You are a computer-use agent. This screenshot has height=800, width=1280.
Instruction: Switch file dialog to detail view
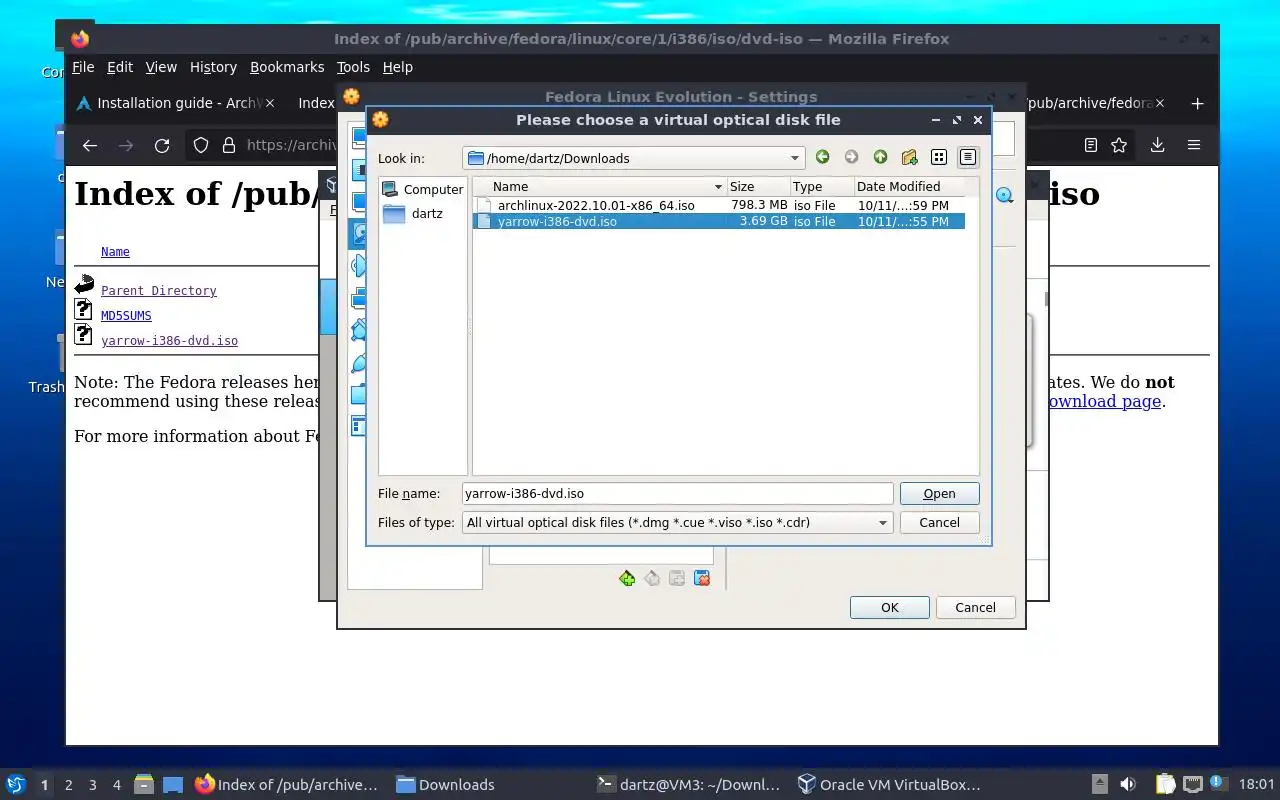(x=967, y=157)
